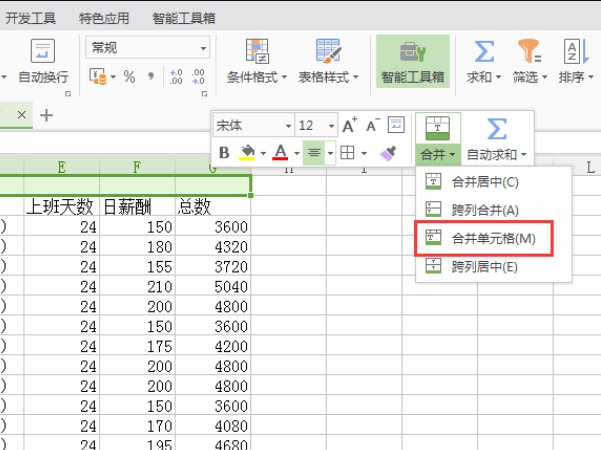Select cell with value 5040
Viewport: 601px width, 450px height.
pos(213,286)
